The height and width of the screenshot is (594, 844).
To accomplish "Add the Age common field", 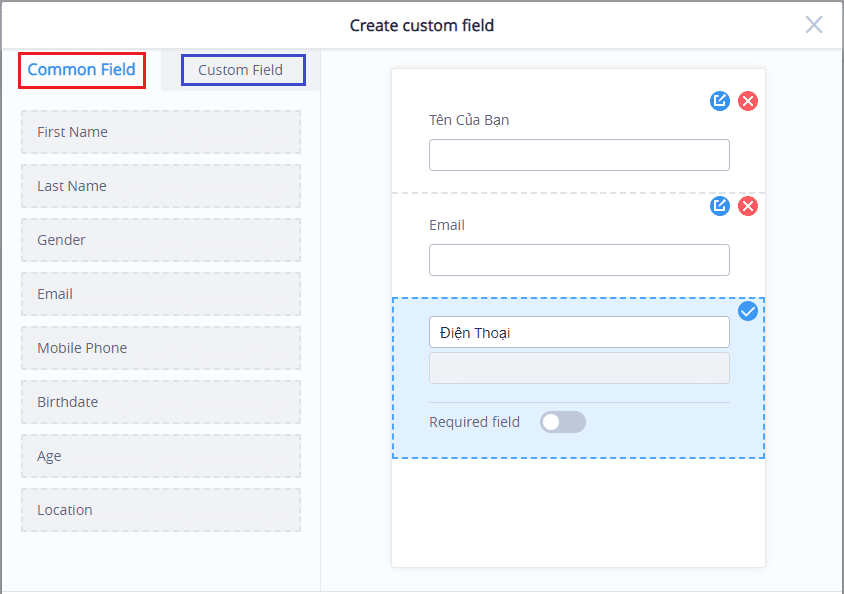I will 161,456.
